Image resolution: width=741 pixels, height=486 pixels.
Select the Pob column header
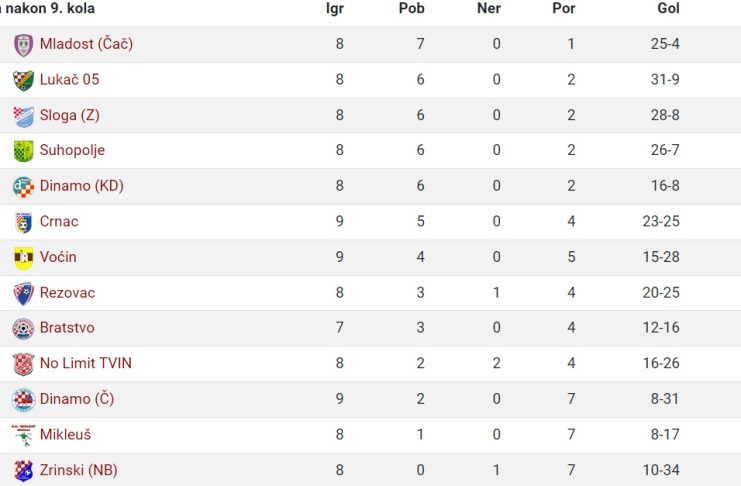[x=412, y=8]
